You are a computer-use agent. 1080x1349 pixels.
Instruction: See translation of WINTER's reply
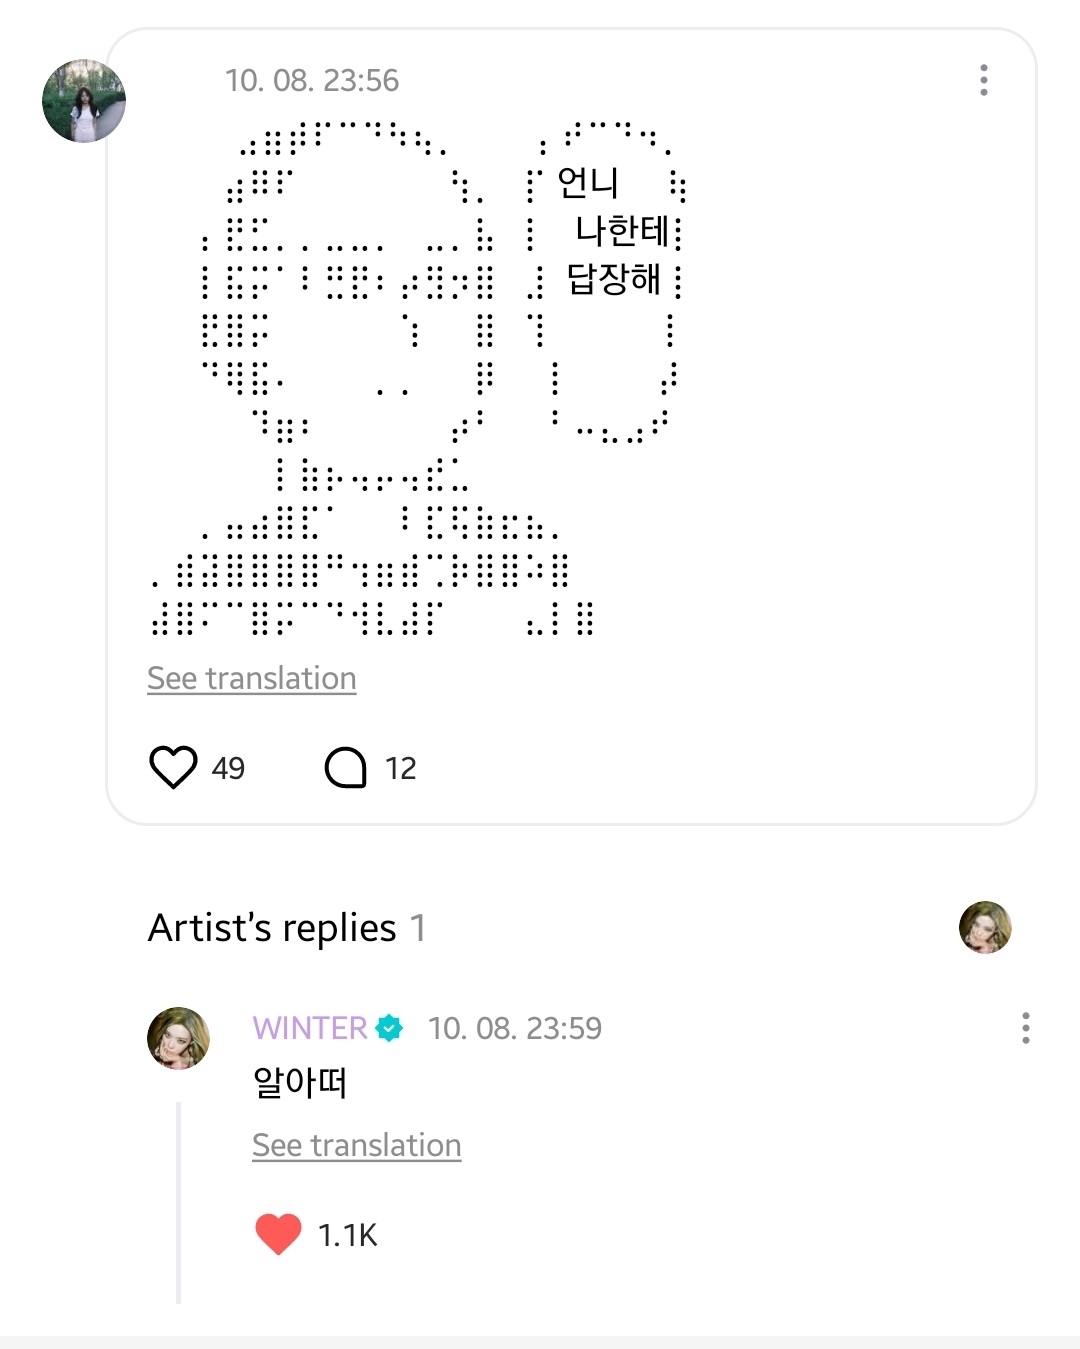tap(357, 1145)
